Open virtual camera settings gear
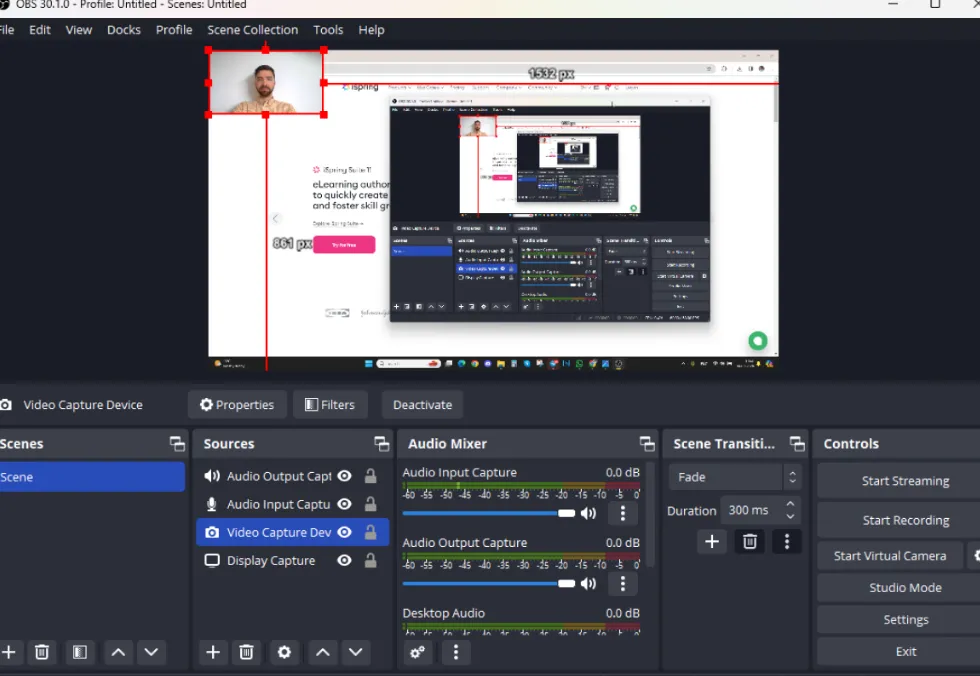The height and width of the screenshot is (676, 980). 975,556
